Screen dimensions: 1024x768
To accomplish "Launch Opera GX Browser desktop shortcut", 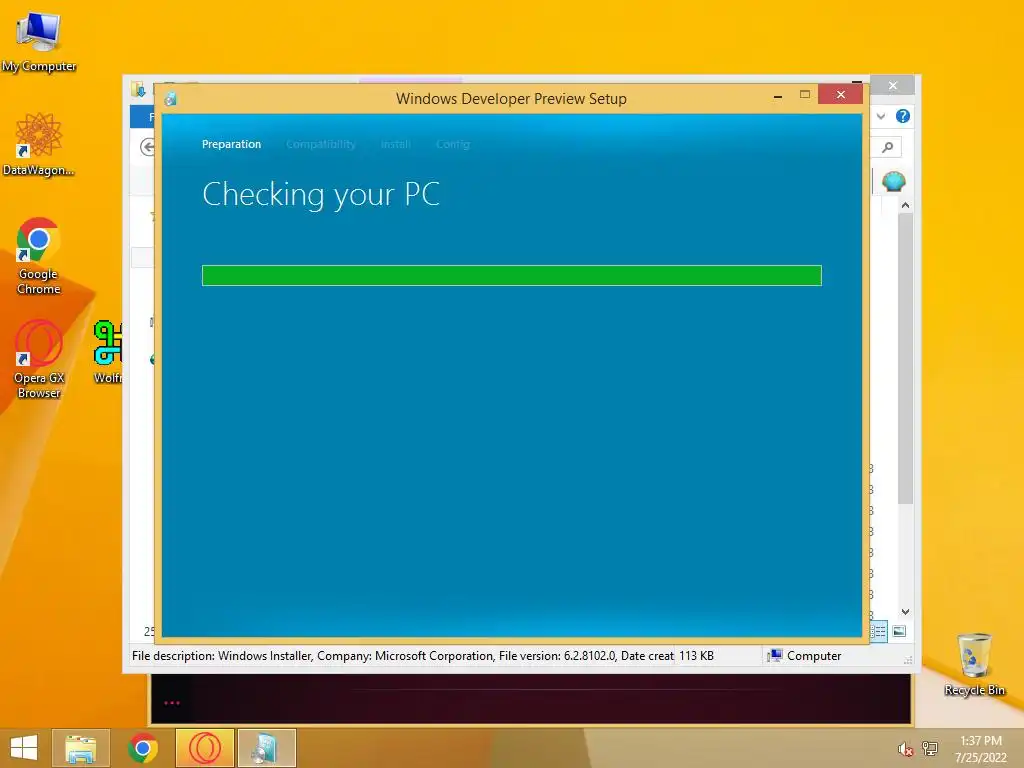I will coord(39,359).
